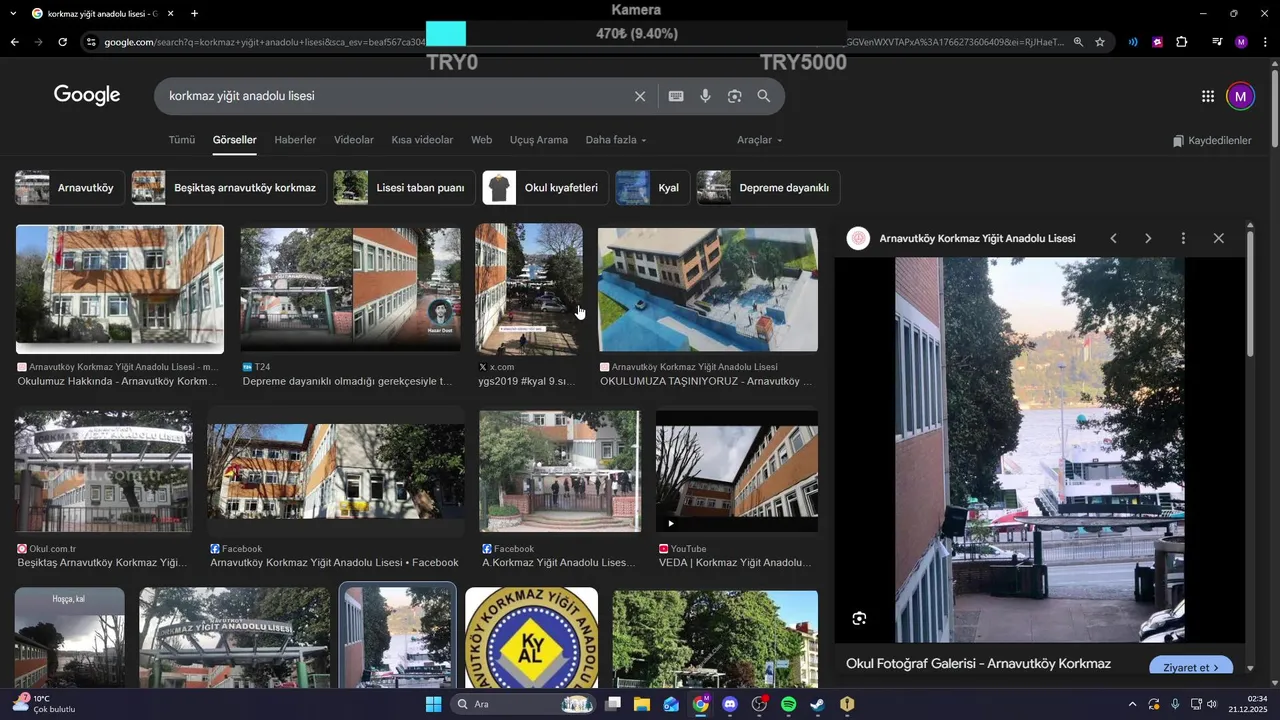This screenshot has height=720, width=1280.
Task: Open the Arnavutköy Korkmaz Yiğit Anadolu Lisesi source header
Action: (x=961, y=238)
